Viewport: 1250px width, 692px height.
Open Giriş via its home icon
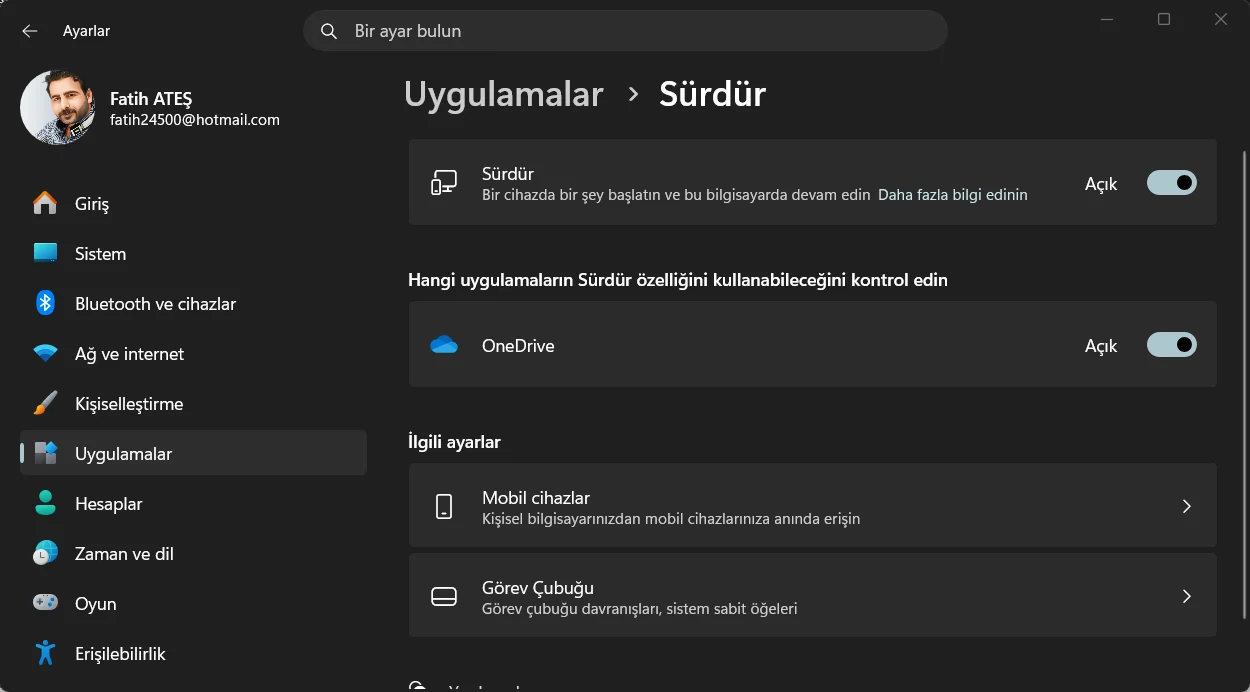[45, 203]
